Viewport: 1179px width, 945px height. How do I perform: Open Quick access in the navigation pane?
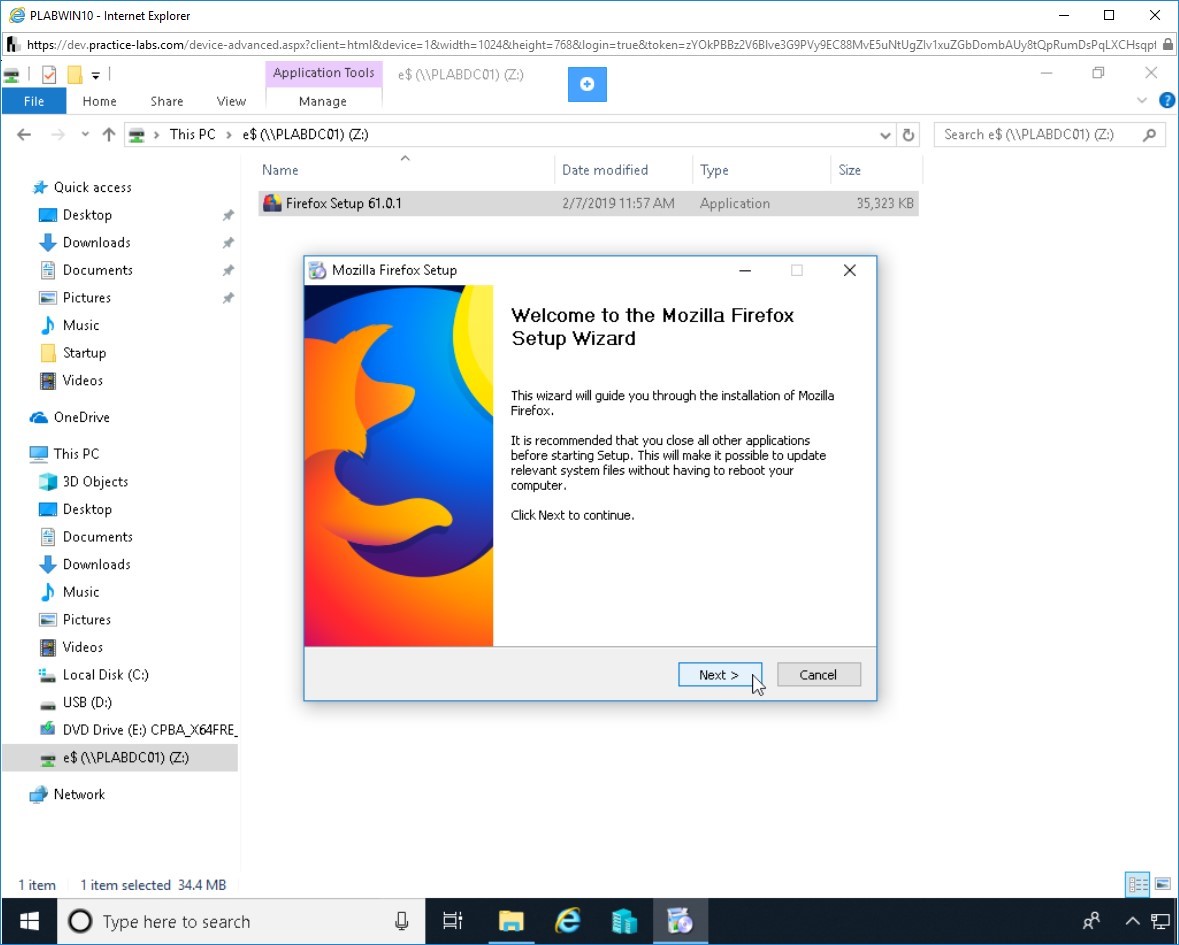tap(92, 187)
